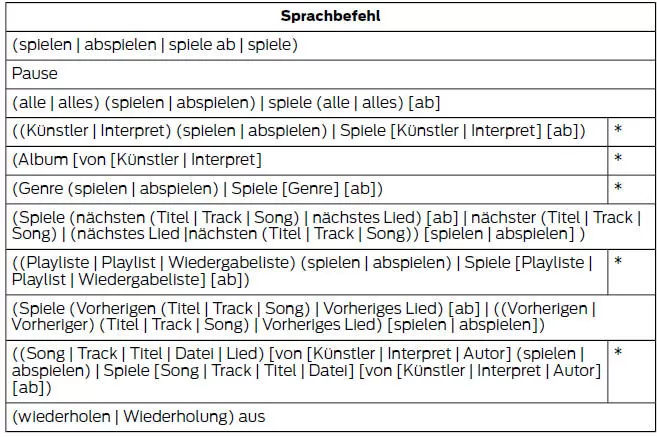Select the wiederholen Wiederholung aus row

click(x=331, y=417)
